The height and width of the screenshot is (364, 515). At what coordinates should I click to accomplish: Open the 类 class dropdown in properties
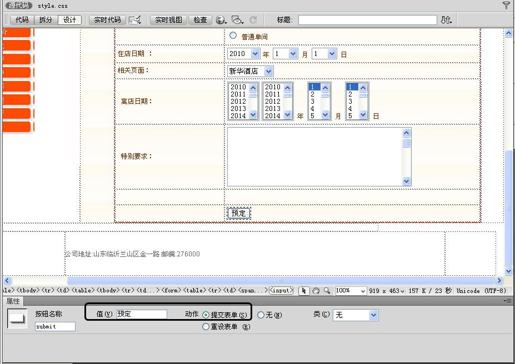click(x=355, y=315)
